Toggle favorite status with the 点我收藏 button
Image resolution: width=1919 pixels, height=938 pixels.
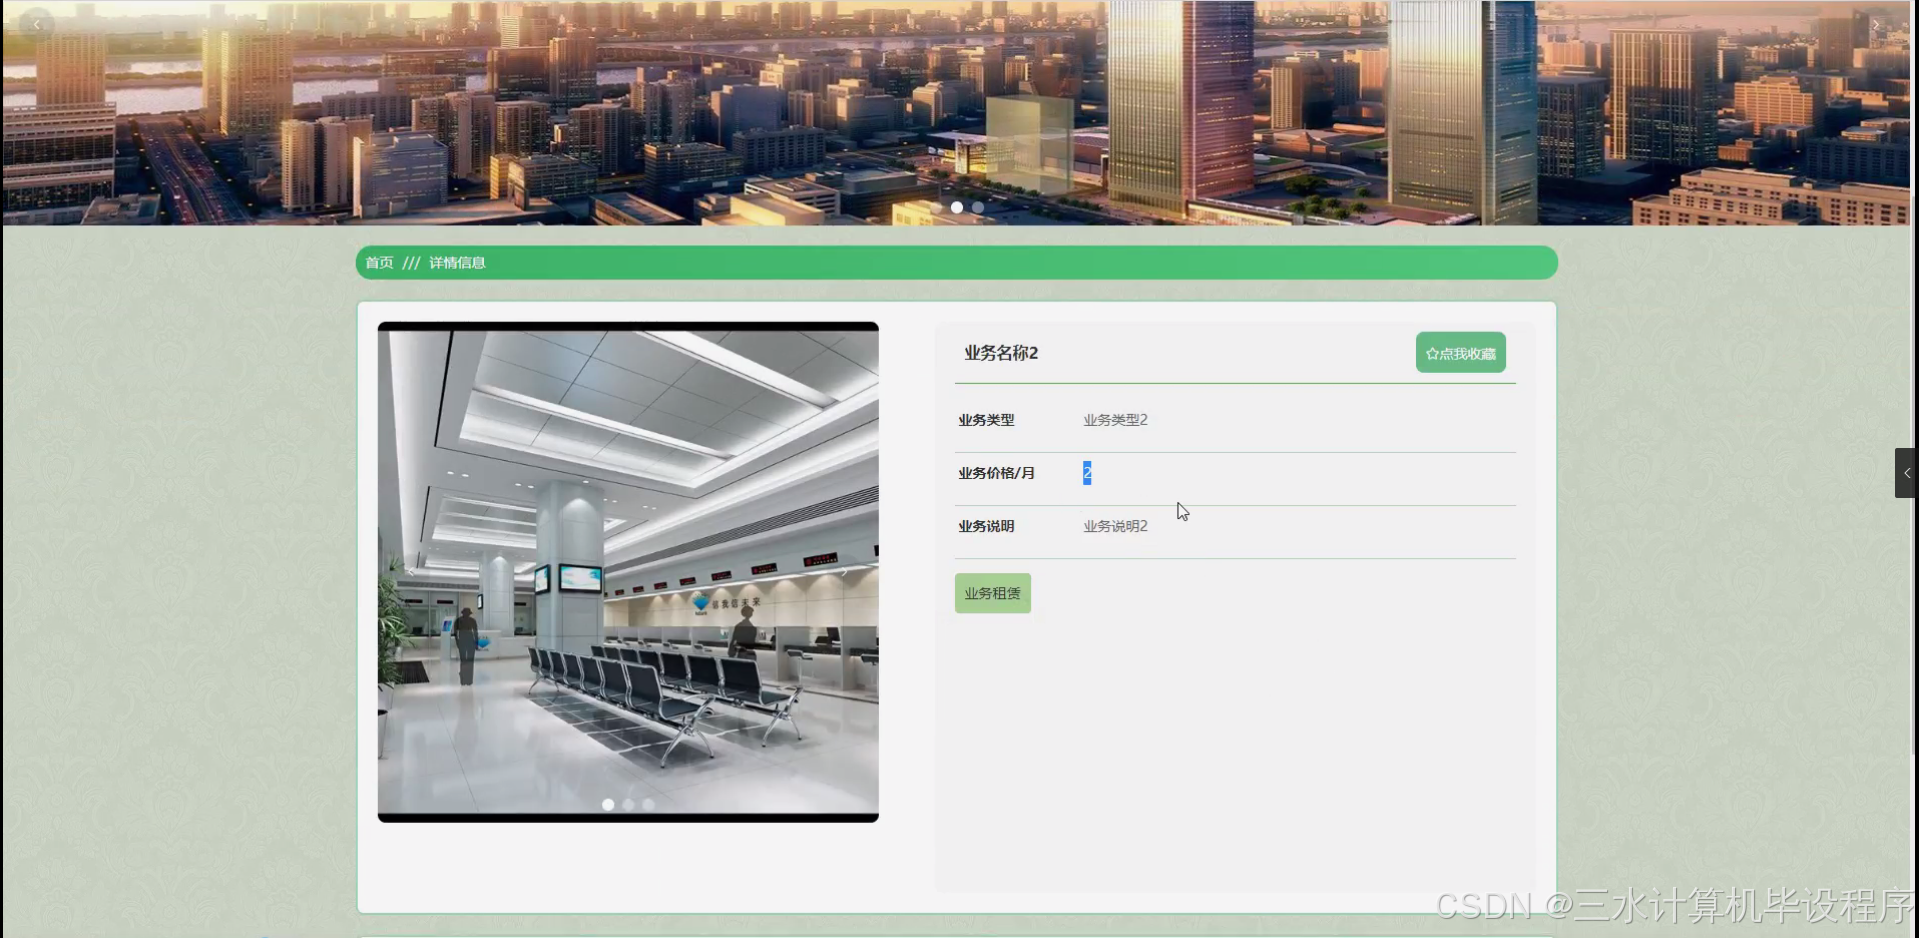point(1460,352)
